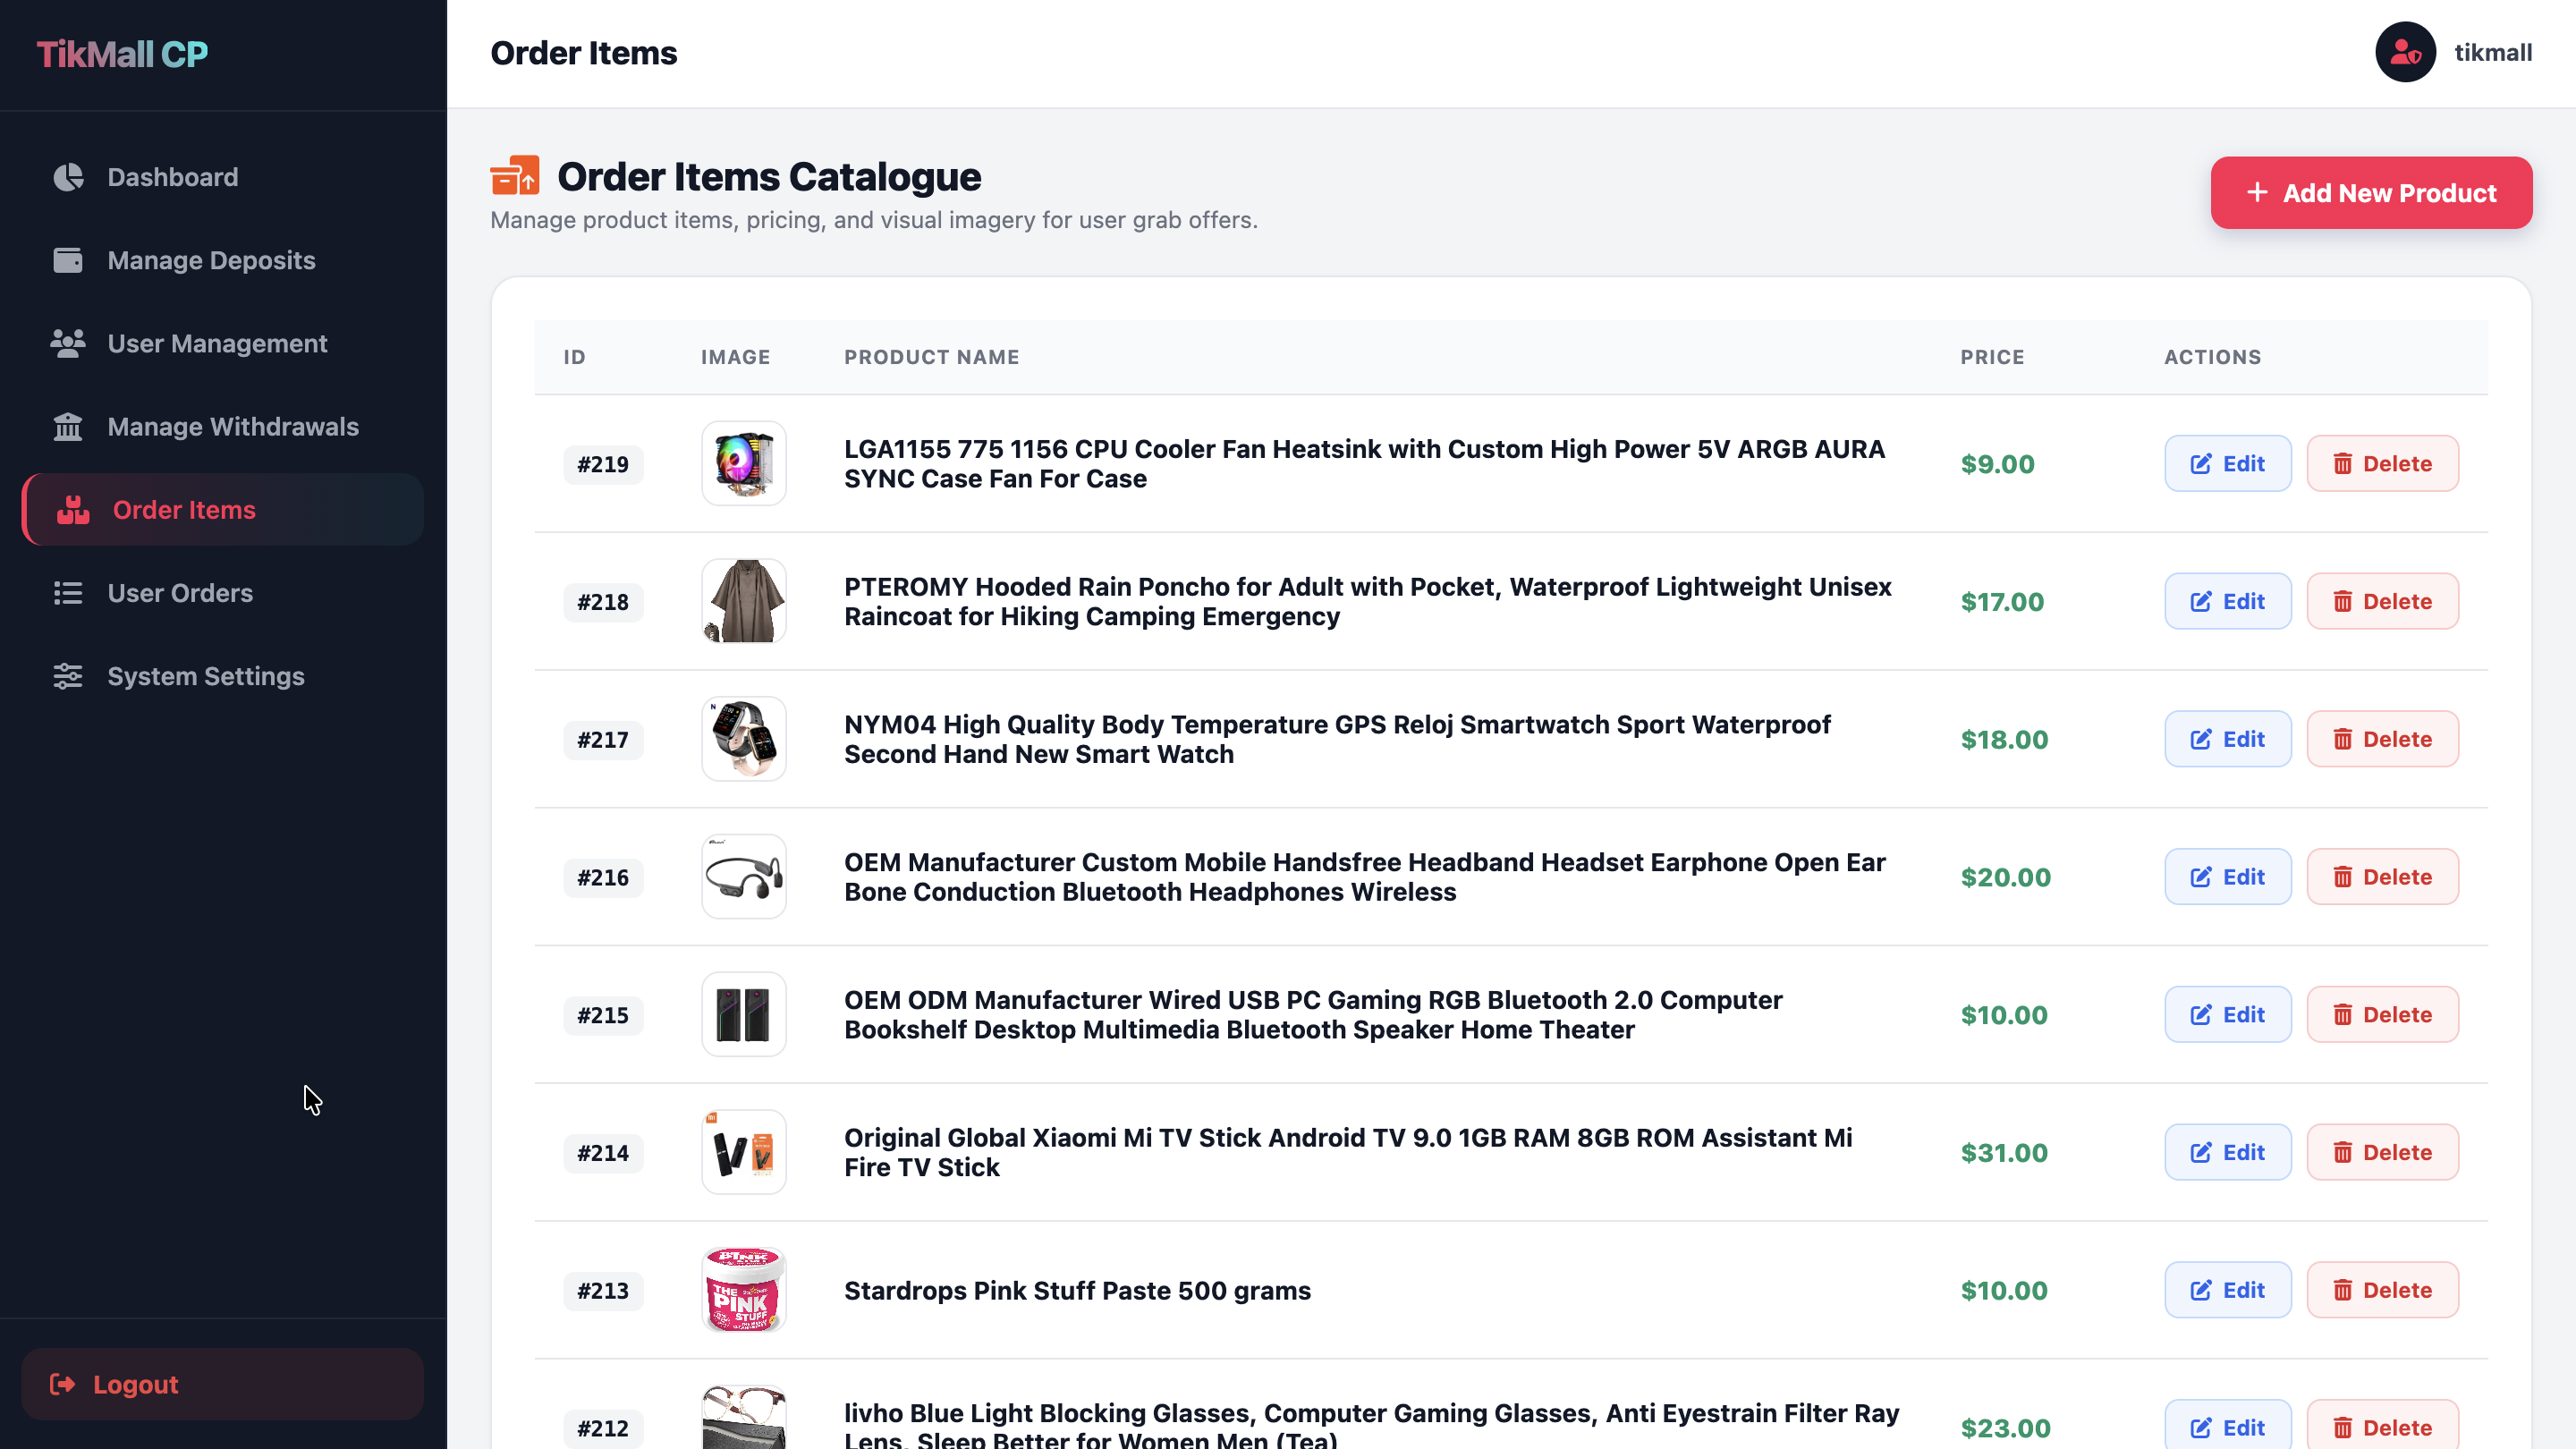Click the User Orders list icon
Image resolution: width=2576 pixels, height=1449 pixels.
coord(68,592)
